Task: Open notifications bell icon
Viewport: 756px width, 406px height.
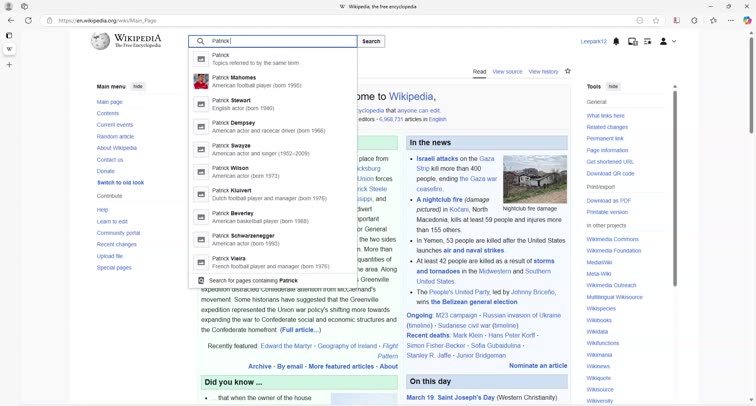Action: (616, 41)
